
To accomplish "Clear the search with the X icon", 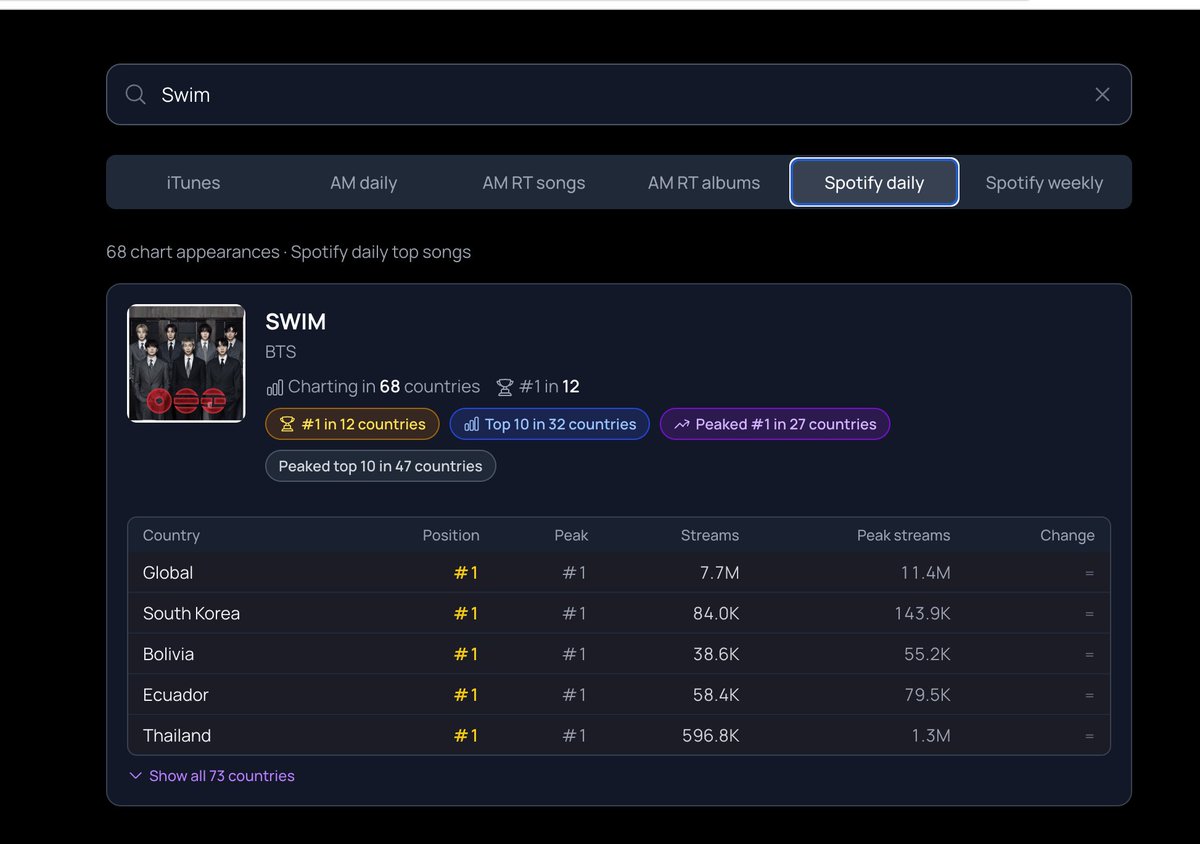I will pyautogui.click(x=1102, y=95).
